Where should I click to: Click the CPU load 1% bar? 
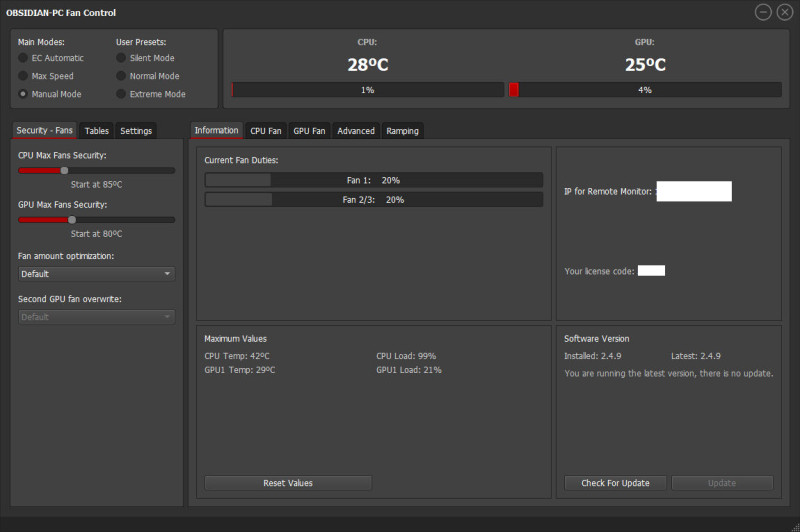367,90
